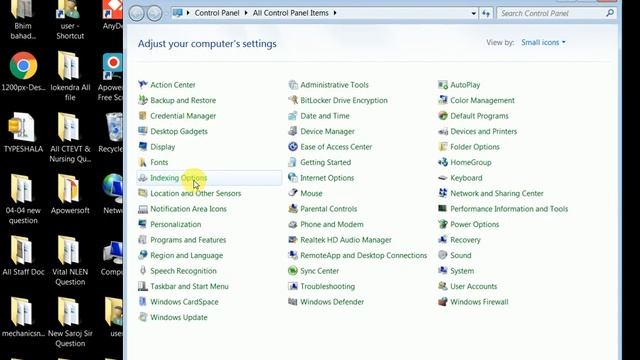Screen dimensions: 640x360
Task: Click the Ease of Access Center icon
Action: click(x=293, y=147)
